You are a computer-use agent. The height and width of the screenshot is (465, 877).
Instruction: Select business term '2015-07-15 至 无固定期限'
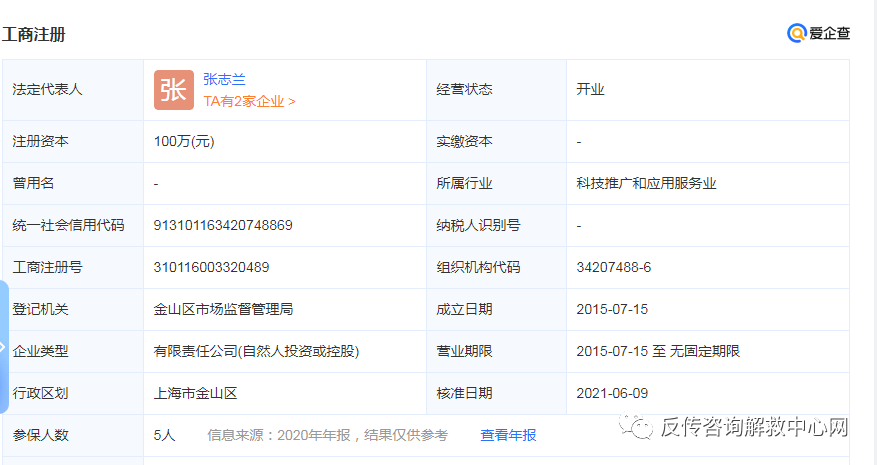point(658,351)
